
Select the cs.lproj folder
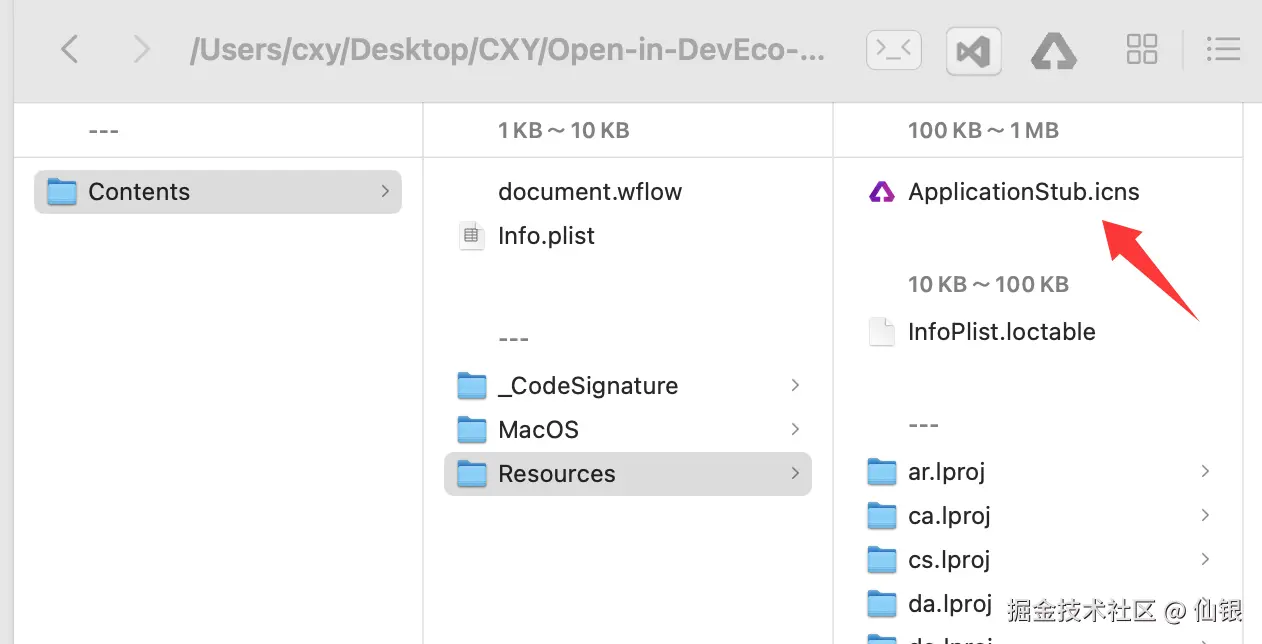[949, 560]
